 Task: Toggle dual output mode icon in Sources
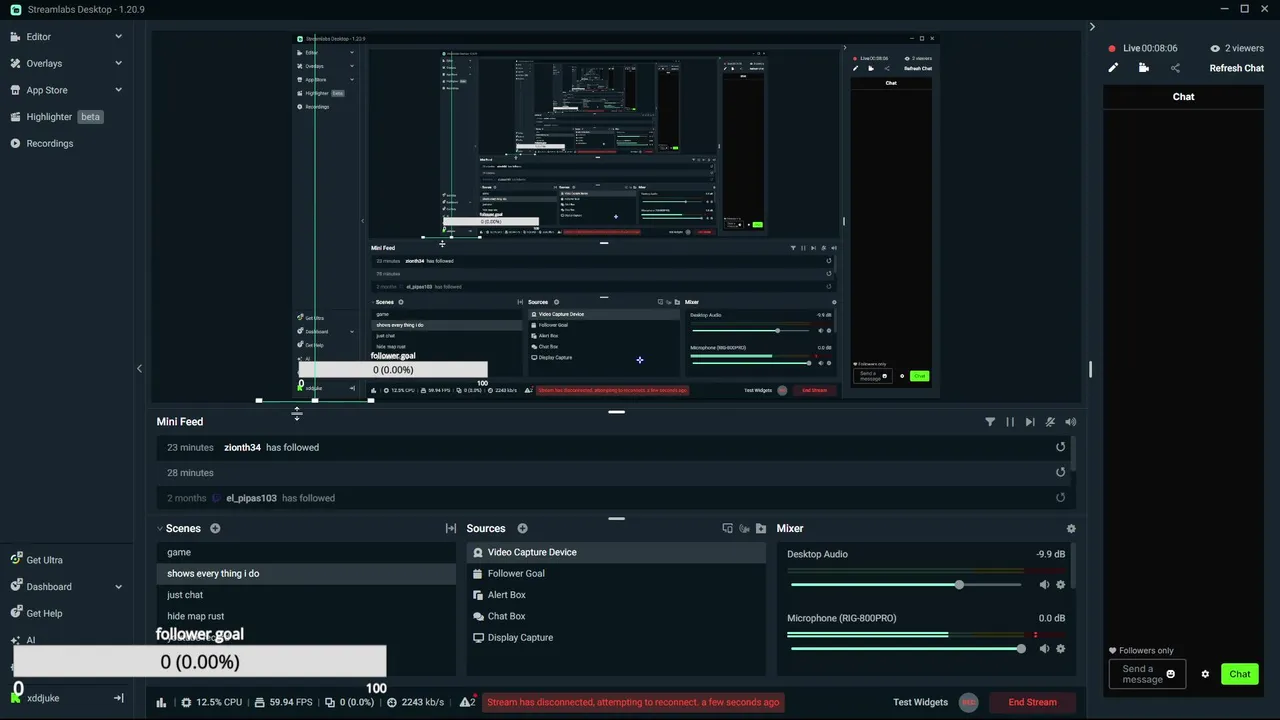click(x=727, y=528)
